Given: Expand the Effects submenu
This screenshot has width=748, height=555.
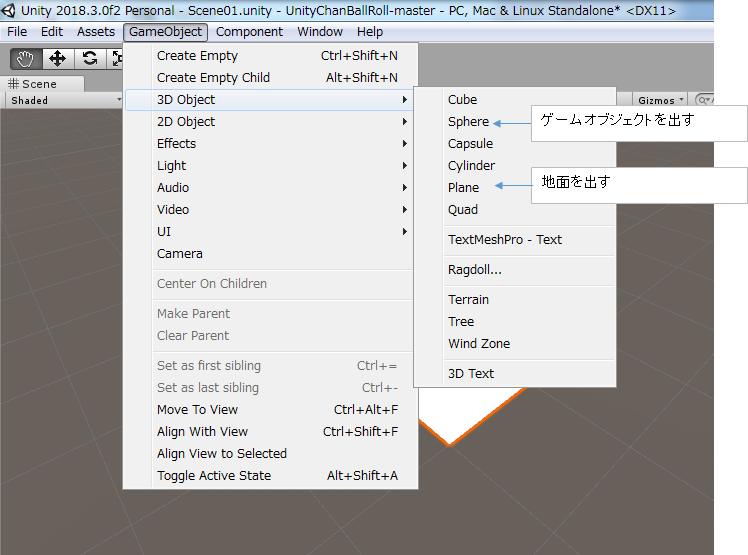Looking at the screenshot, I should (271, 144).
